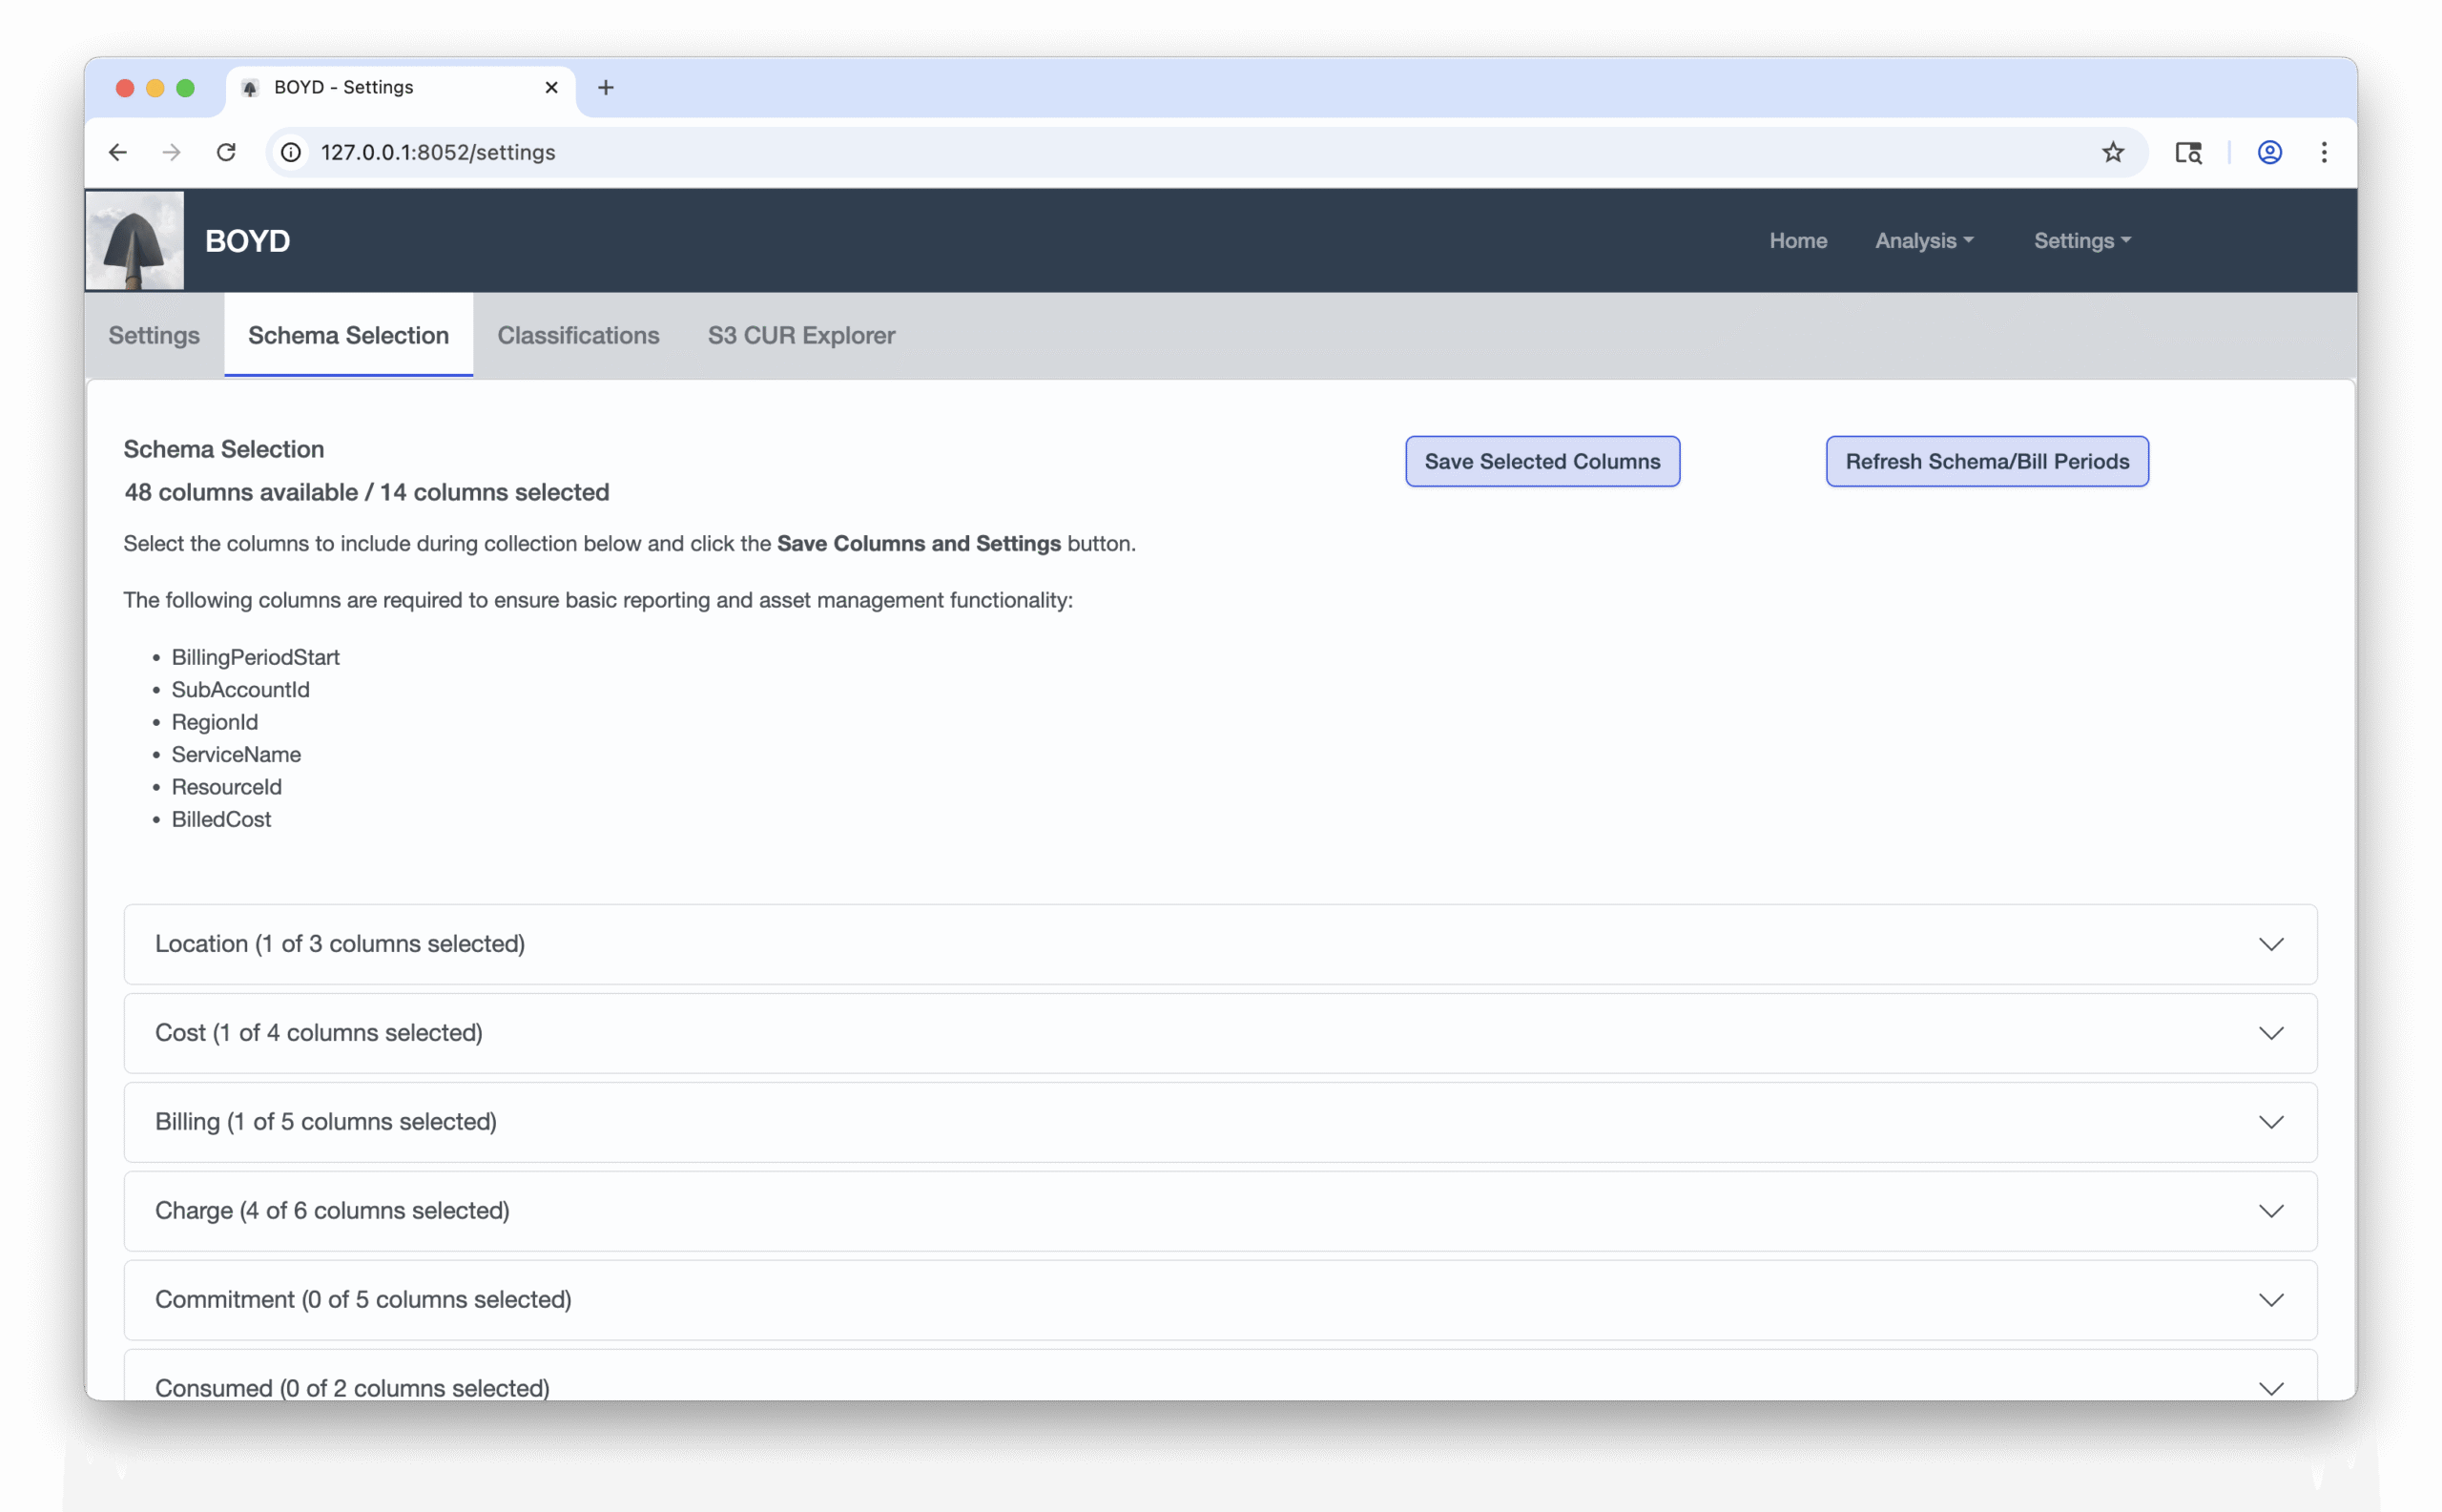
Task: Switch to the Classifications tab
Action: [x=578, y=336]
